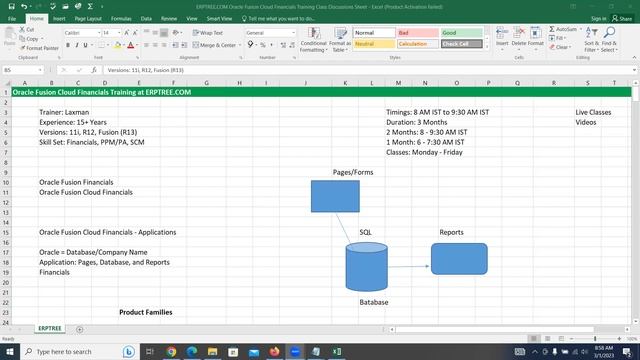Screen dimensions: 640x360
Task: Click the zoom slider in status bar
Action: 595,338
